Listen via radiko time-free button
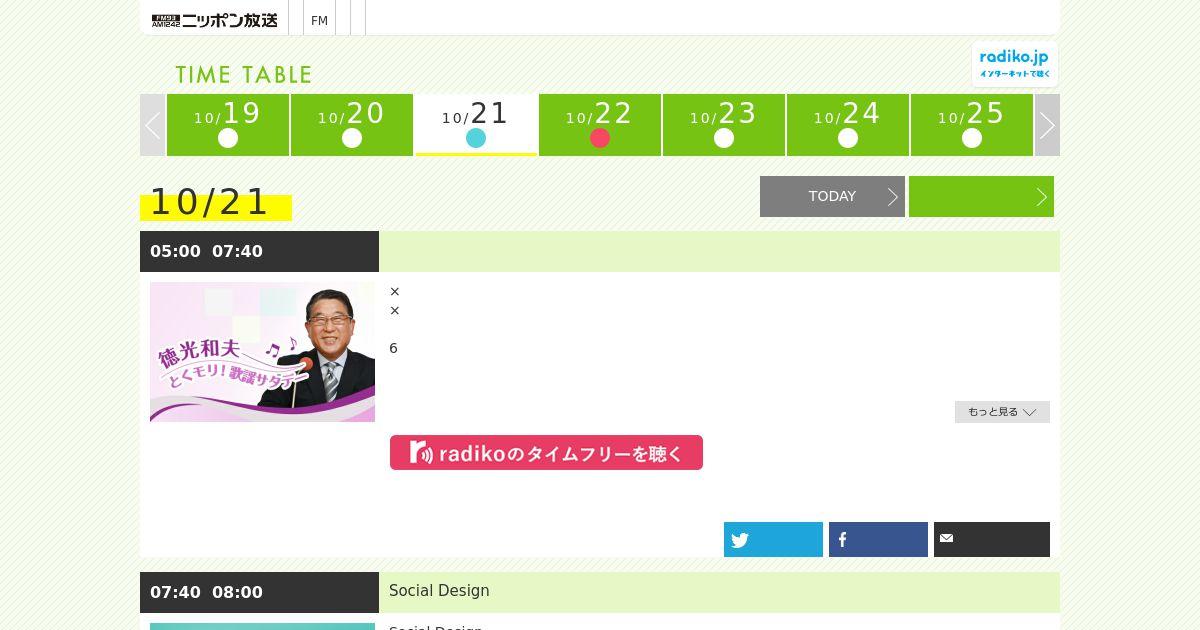Image resolution: width=1200 pixels, height=630 pixels. tap(546, 452)
